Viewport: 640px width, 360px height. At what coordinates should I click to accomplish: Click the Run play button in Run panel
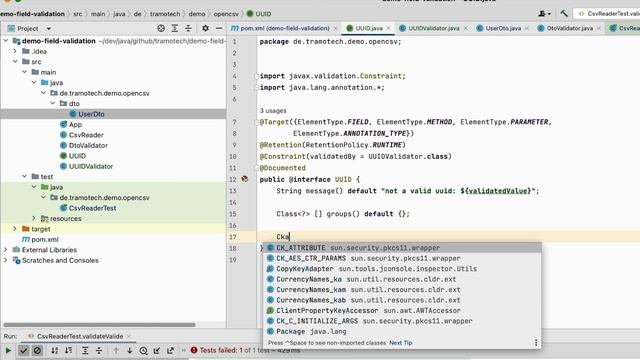click(x=8, y=350)
